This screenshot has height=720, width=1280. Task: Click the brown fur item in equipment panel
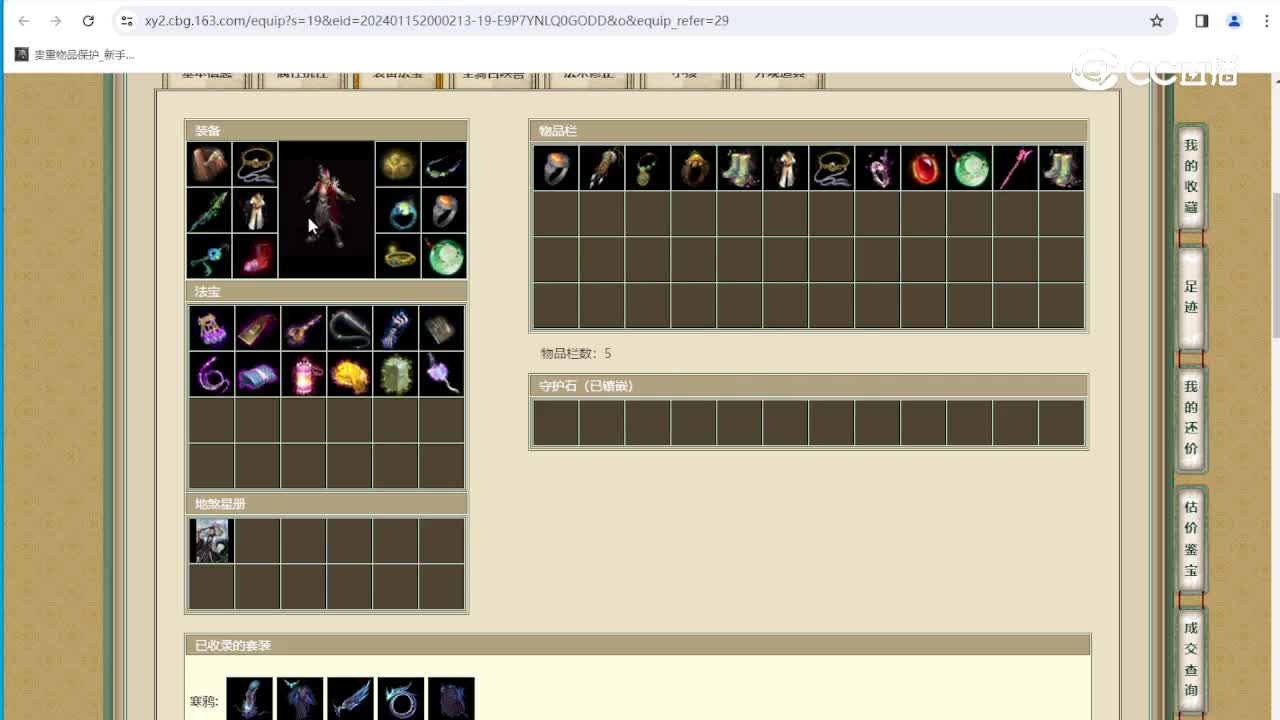[210, 164]
